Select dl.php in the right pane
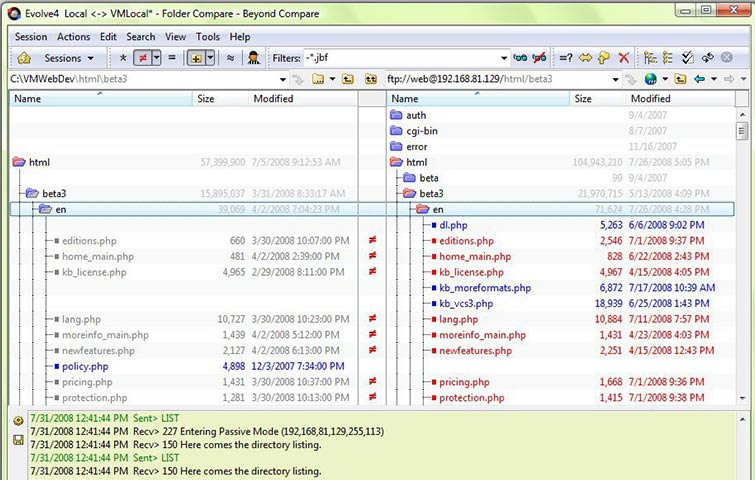755x480 pixels. [x=453, y=225]
